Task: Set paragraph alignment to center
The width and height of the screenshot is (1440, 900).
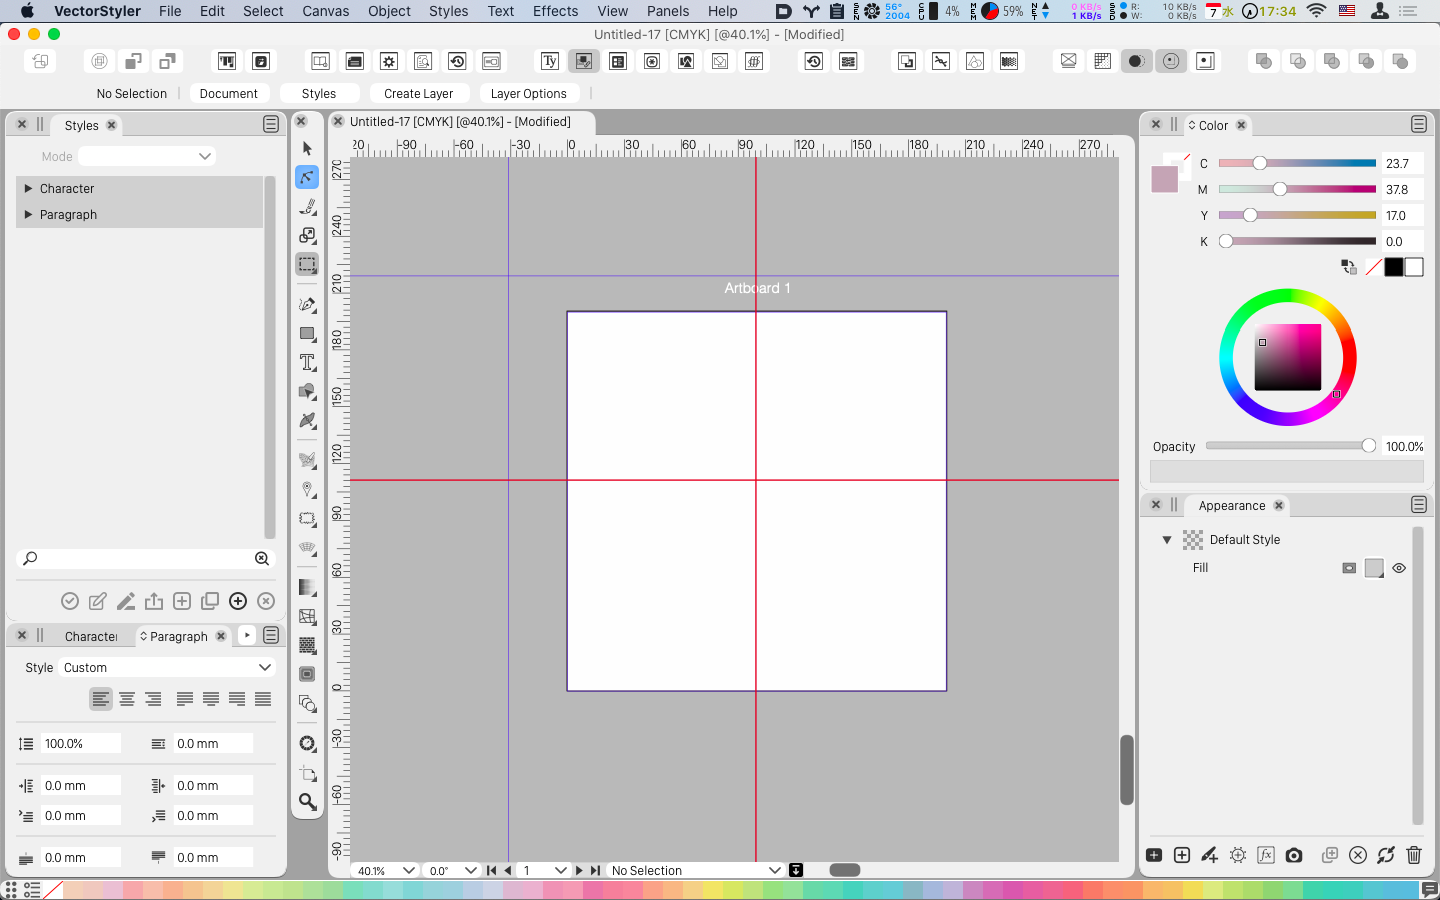Action: point(127,699)
